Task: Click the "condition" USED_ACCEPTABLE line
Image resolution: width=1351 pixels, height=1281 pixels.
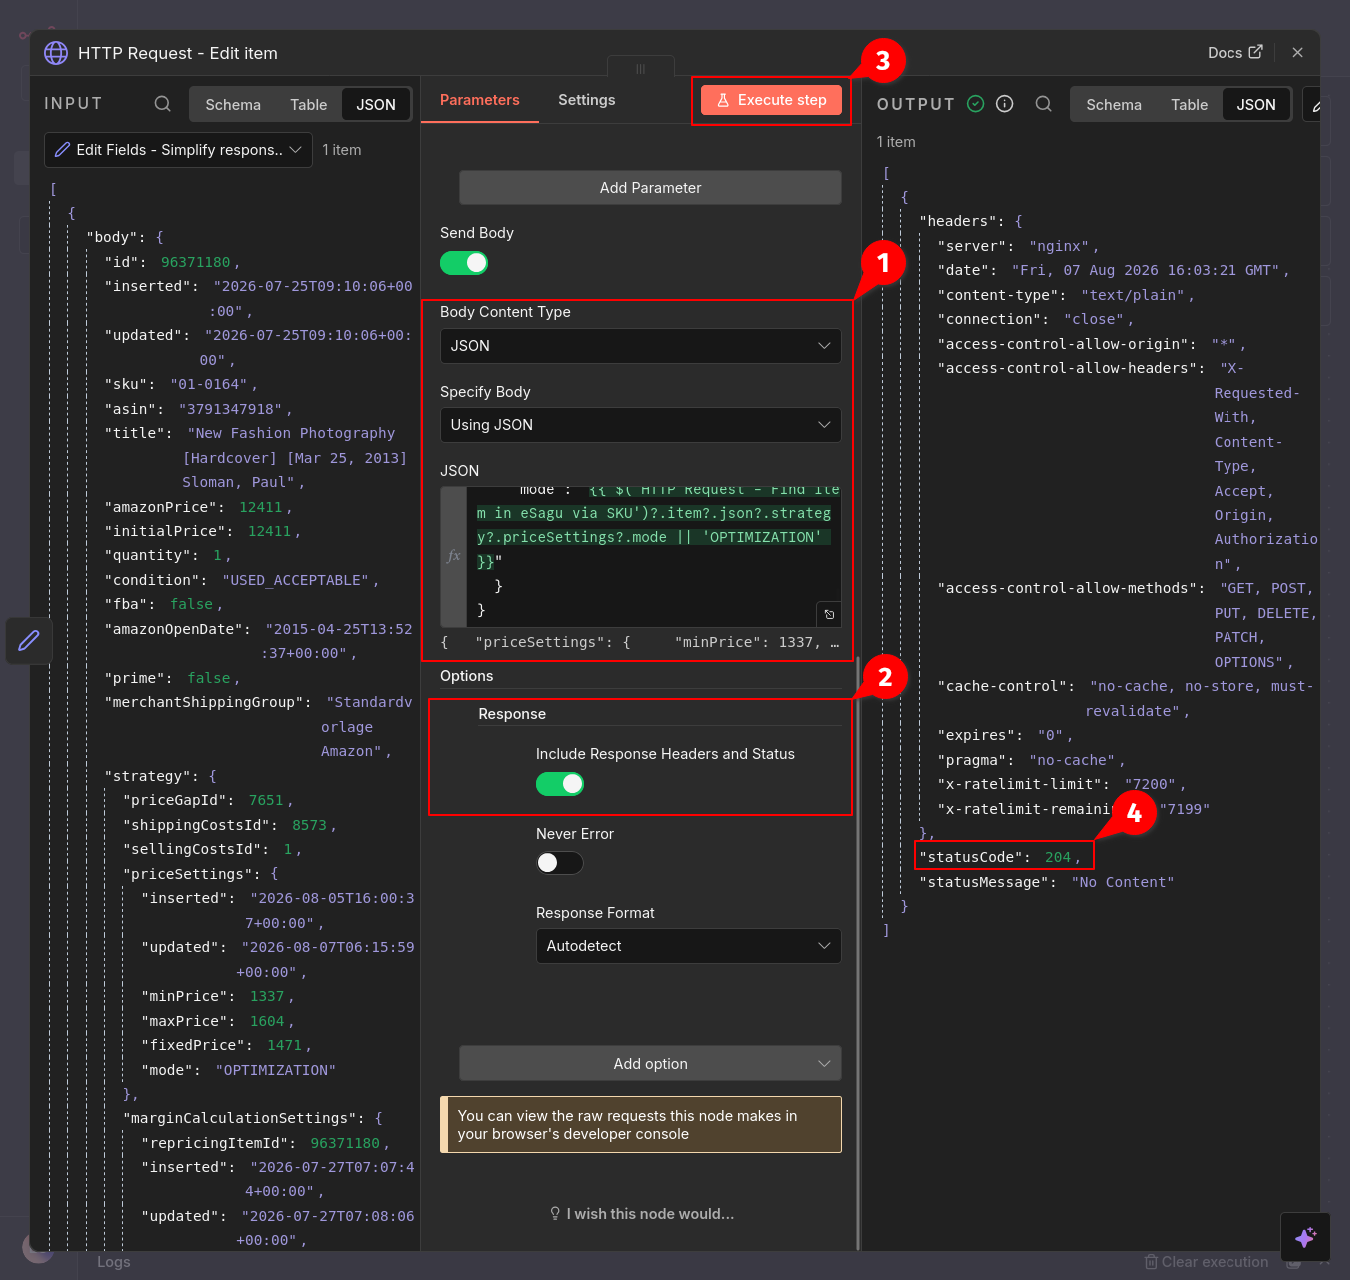Action: coord(242,580)
